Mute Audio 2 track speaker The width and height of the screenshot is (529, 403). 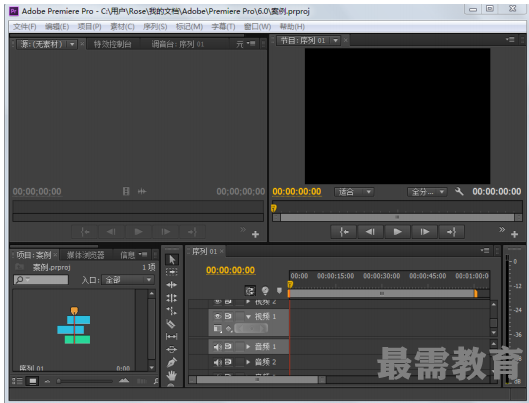click(x=218, y=362)
